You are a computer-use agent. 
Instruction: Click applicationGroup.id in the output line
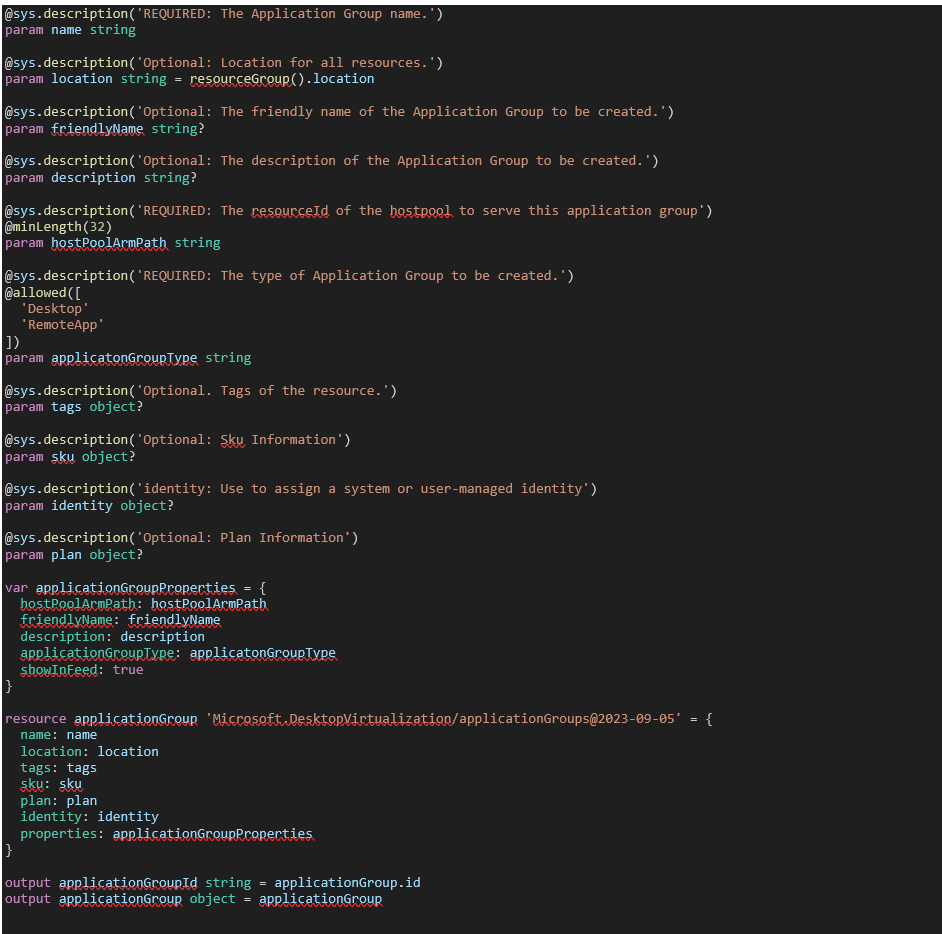tap(347, 882)
